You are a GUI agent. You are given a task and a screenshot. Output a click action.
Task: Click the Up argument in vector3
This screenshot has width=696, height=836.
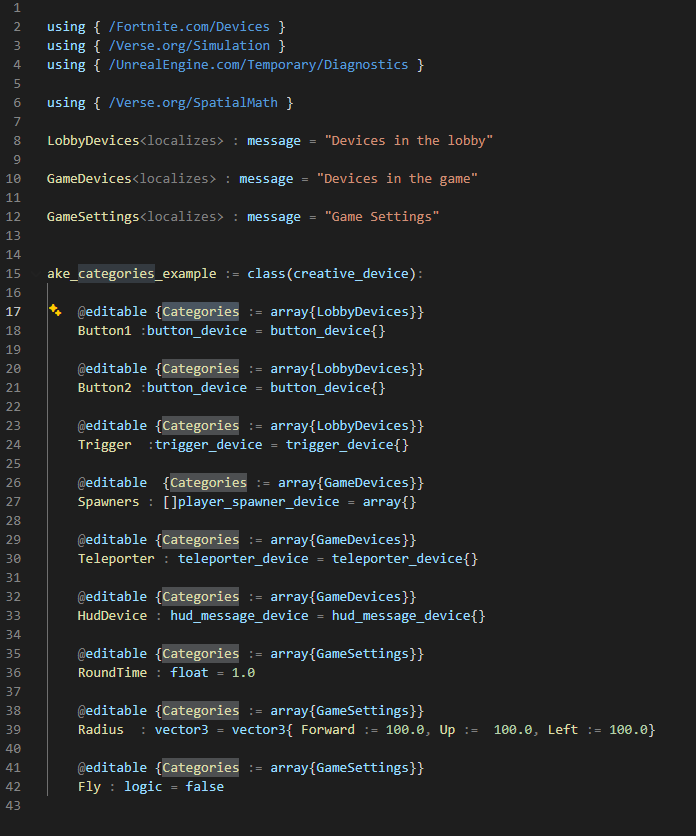click(x=447, y=730)
